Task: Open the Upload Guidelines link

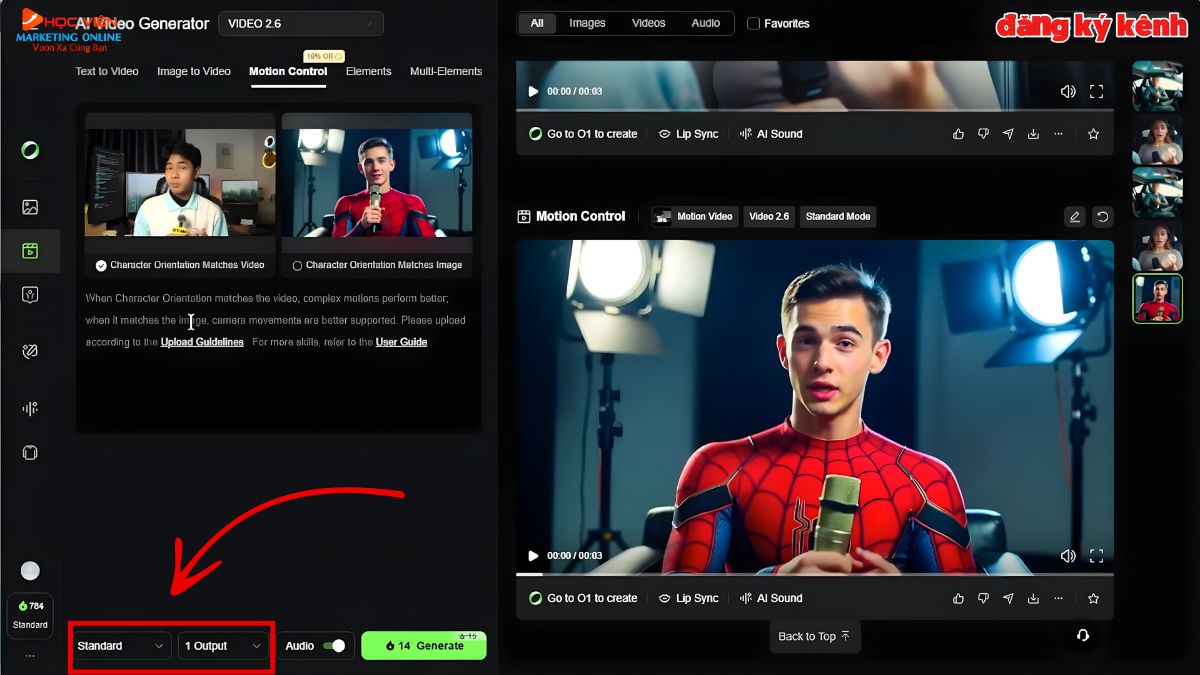Action: [203, 341]
